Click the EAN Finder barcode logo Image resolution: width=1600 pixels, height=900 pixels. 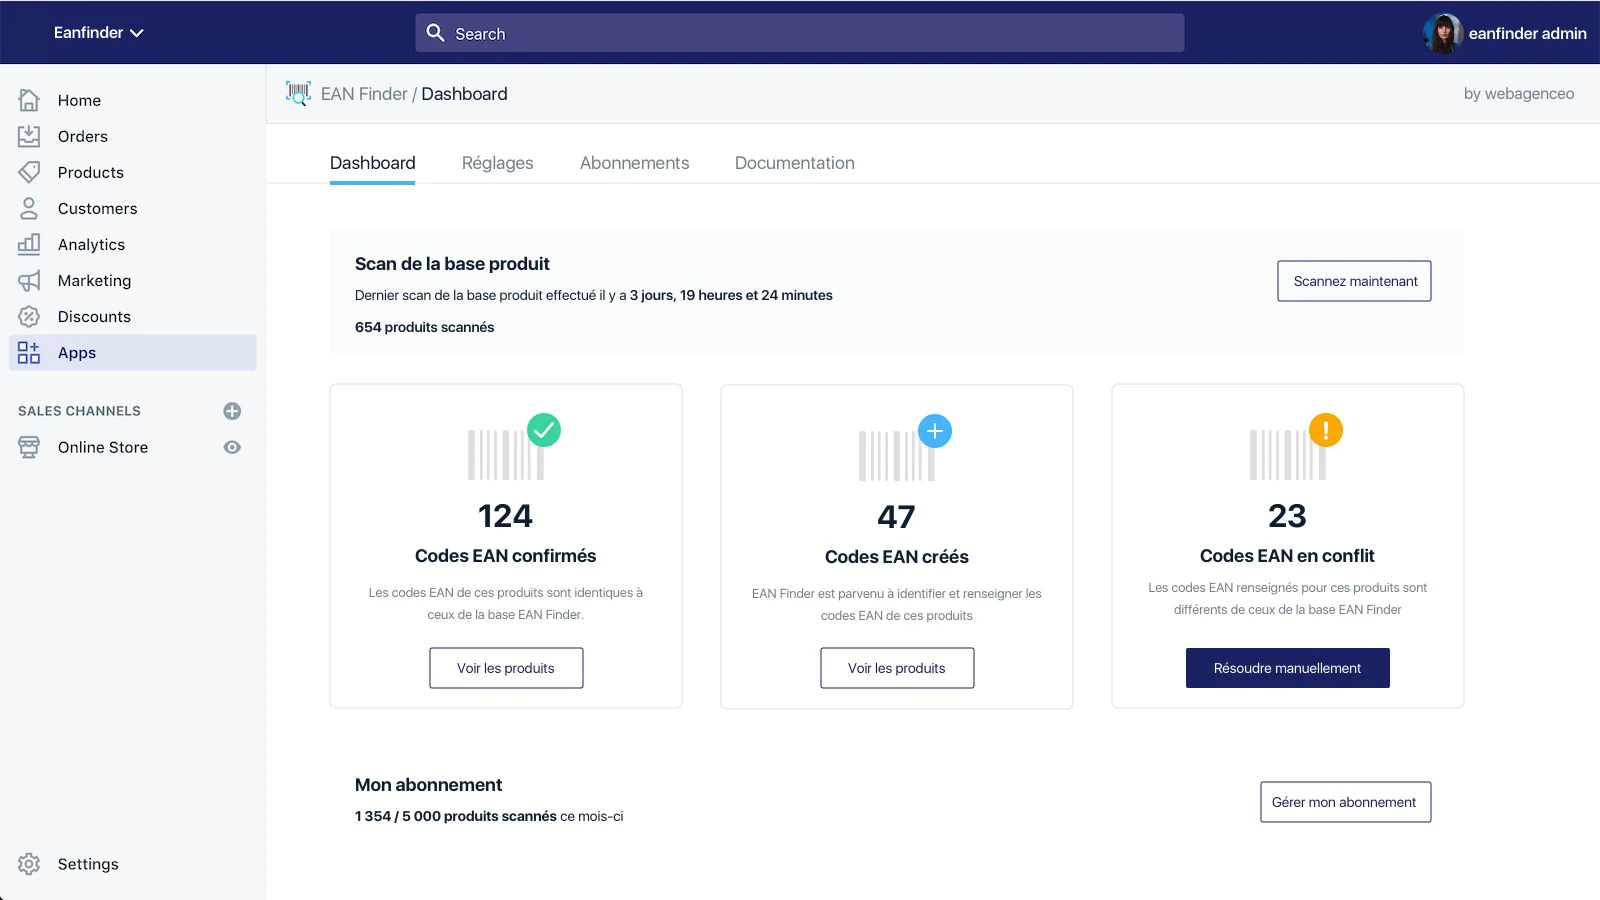(298, 94)
